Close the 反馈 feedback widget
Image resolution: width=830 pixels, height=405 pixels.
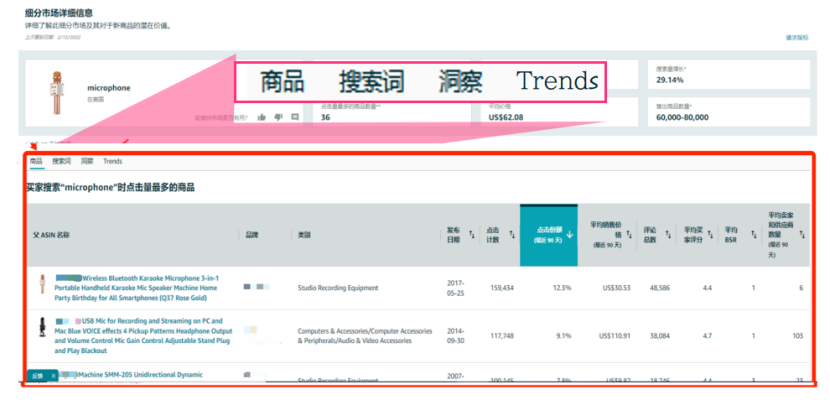point(53,375)
